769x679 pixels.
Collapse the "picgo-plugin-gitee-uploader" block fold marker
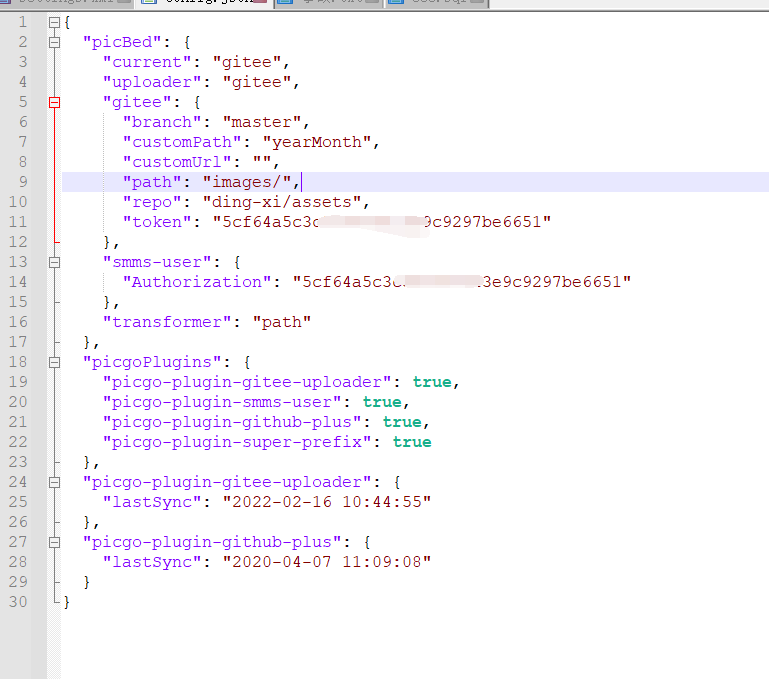tap(54, 483)
